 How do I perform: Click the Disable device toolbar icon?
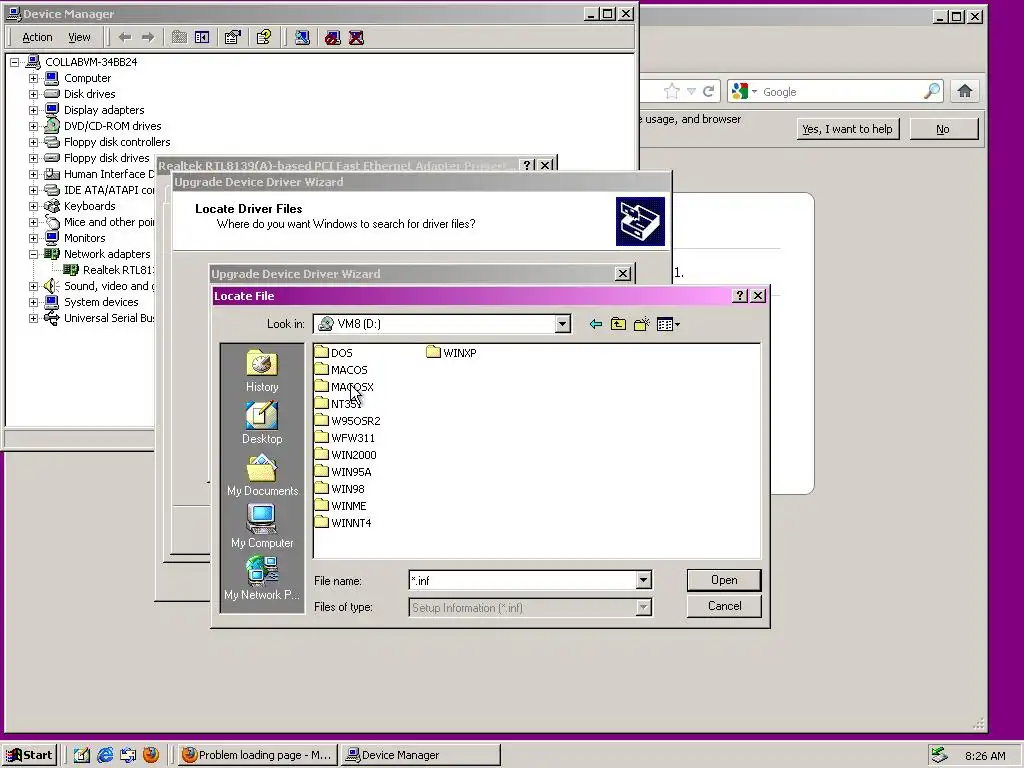(333, 37)
